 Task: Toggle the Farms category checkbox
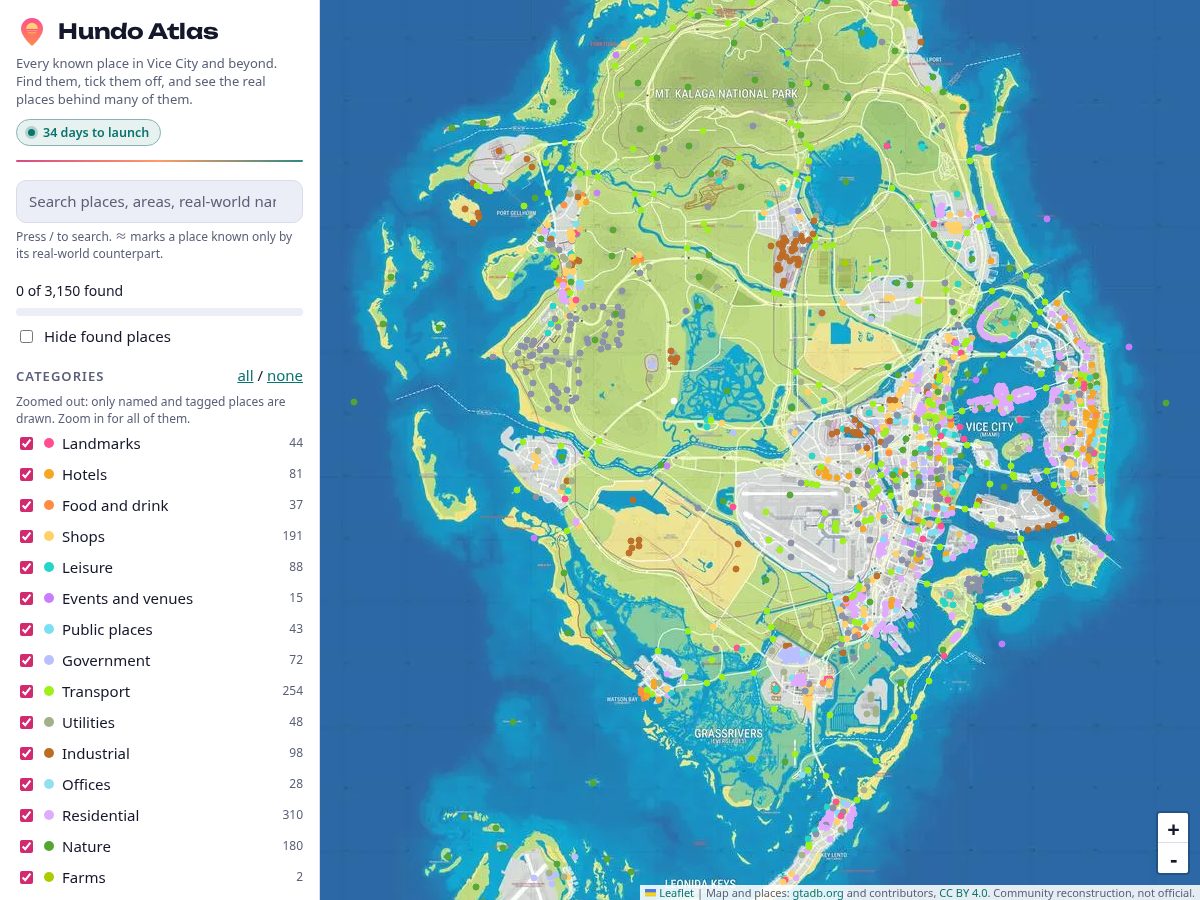pos(27,878)
